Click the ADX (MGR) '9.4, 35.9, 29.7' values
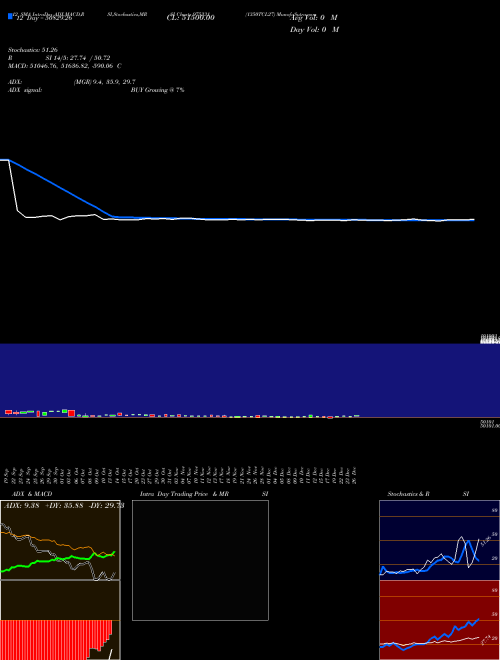Screen dimensions: 500x660 pyautogui.click(x=104, y=82)
